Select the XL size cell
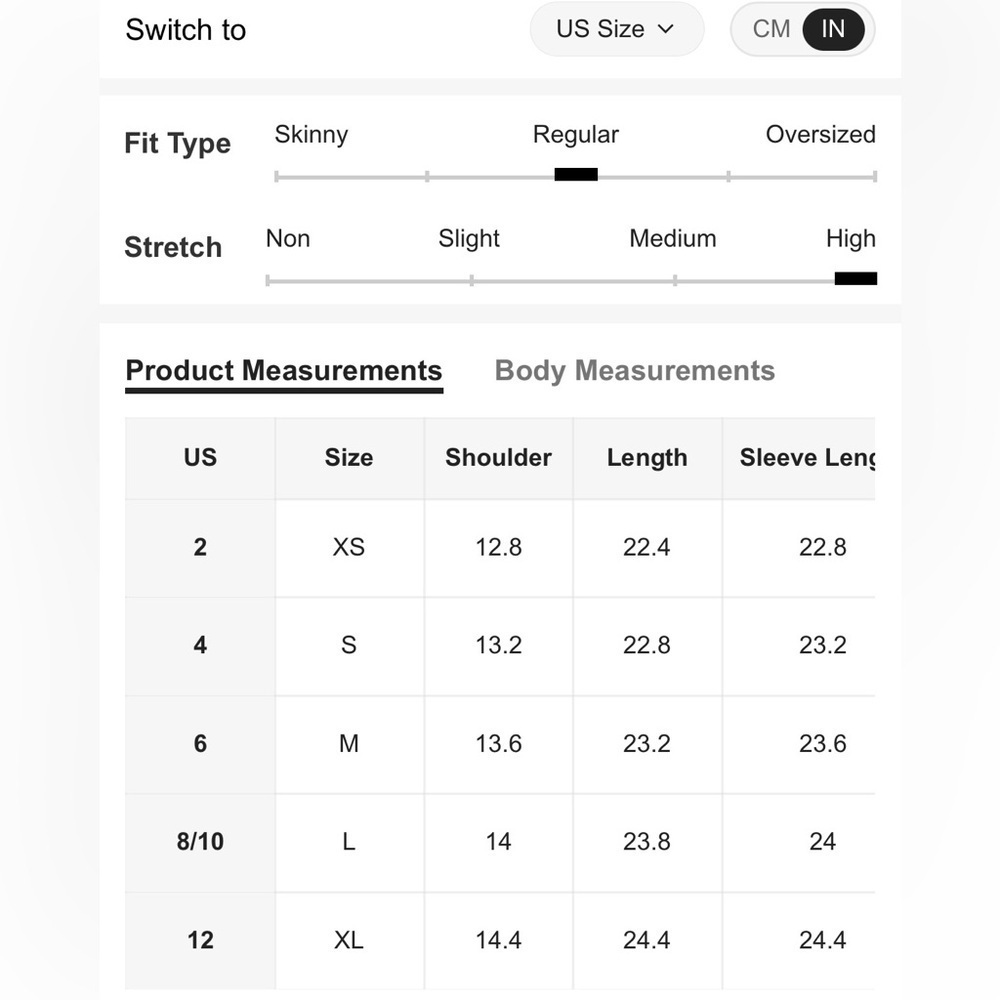 click(349, 941)
